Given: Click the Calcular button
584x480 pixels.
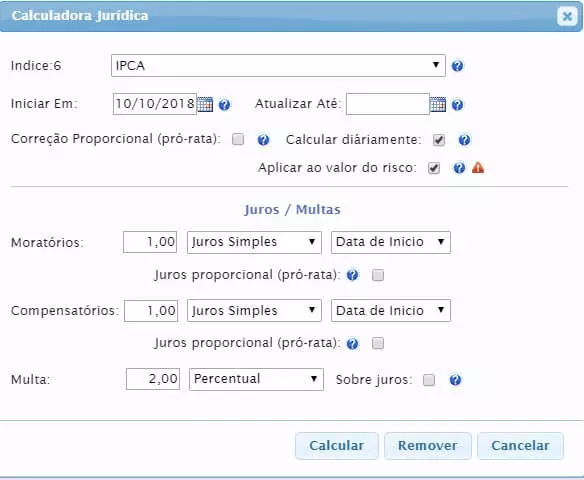Looking at the screenshot, I should pyautogui.click(x=337, y=446).
